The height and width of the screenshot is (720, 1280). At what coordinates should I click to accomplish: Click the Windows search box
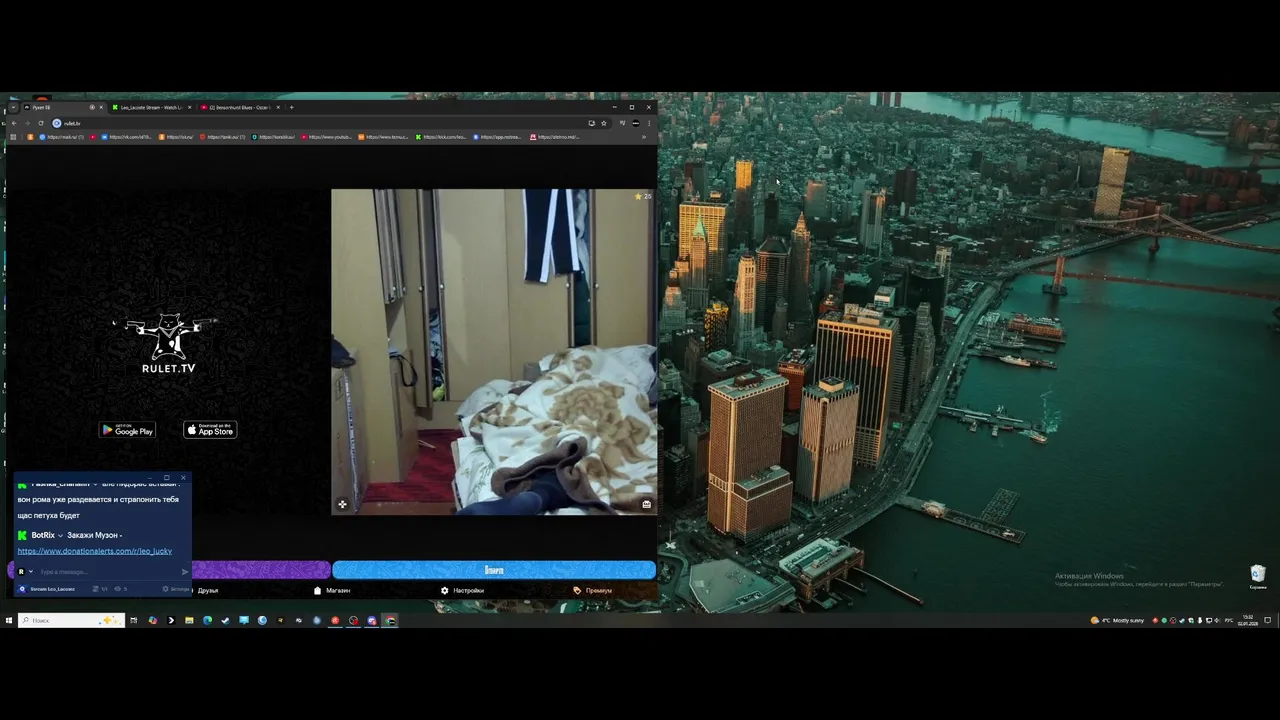pyautogui.click(x=71, y=620)
